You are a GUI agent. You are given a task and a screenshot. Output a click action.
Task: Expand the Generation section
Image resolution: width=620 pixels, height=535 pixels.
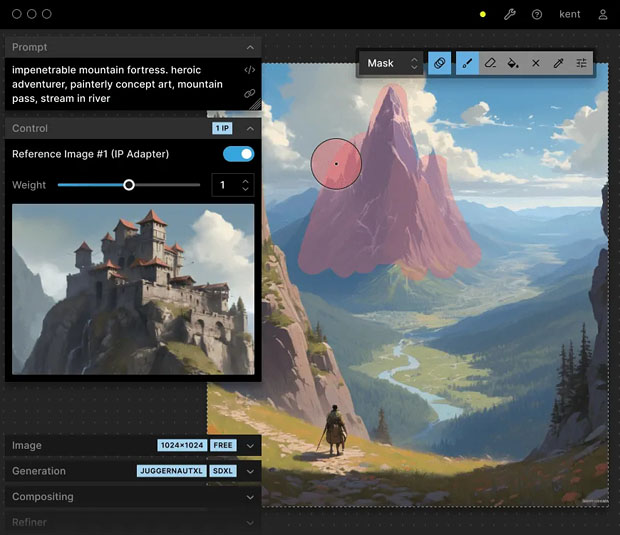click(250, 471)
